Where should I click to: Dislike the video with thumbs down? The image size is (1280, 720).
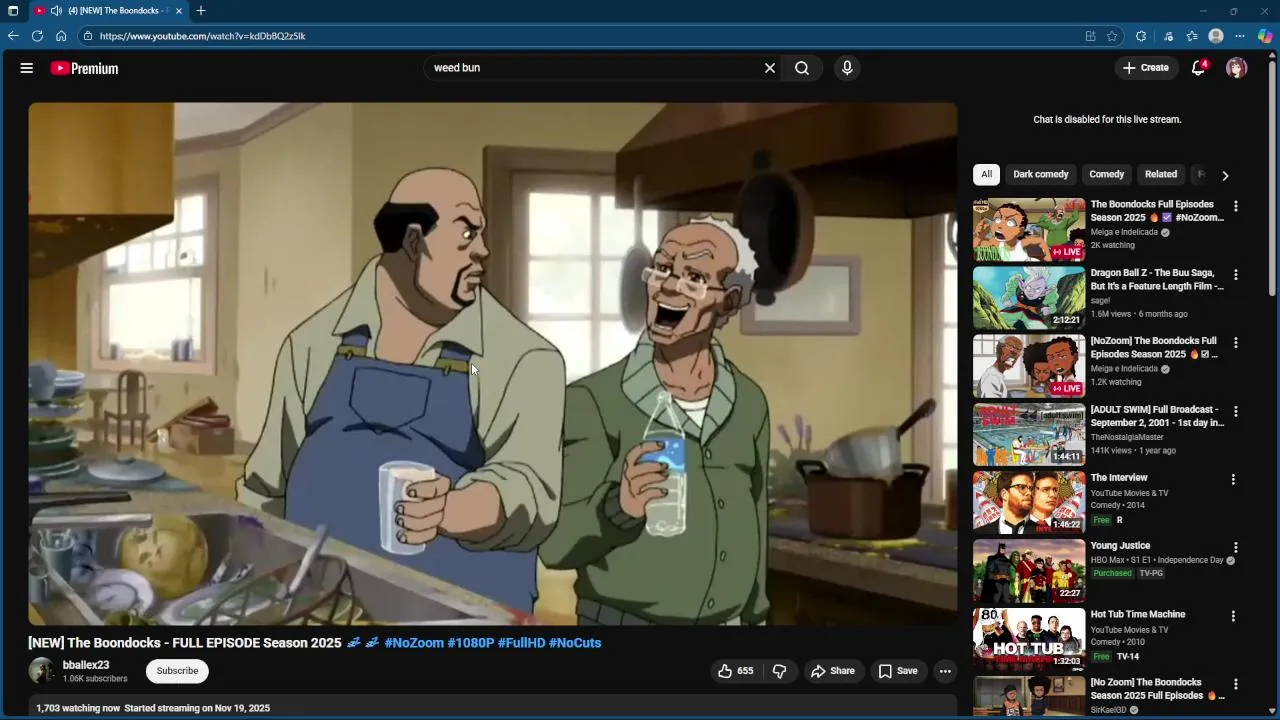[x=780, y=671]
